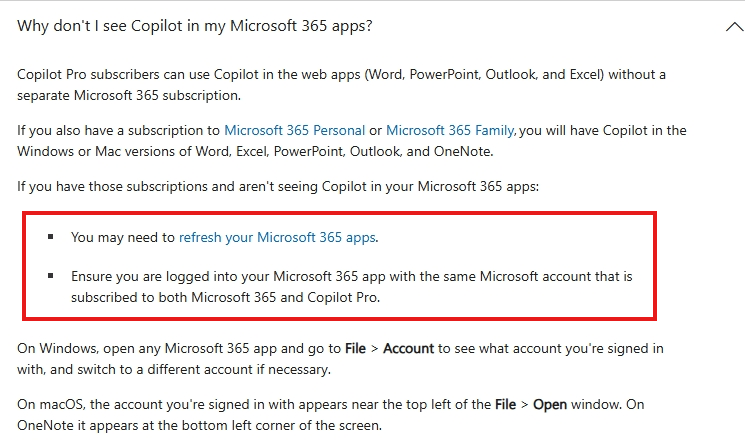Click the "If you also have a subscription" text
The height and width of the screenshot is (444, 745).
pyautogui.click(x=120, y=130)
